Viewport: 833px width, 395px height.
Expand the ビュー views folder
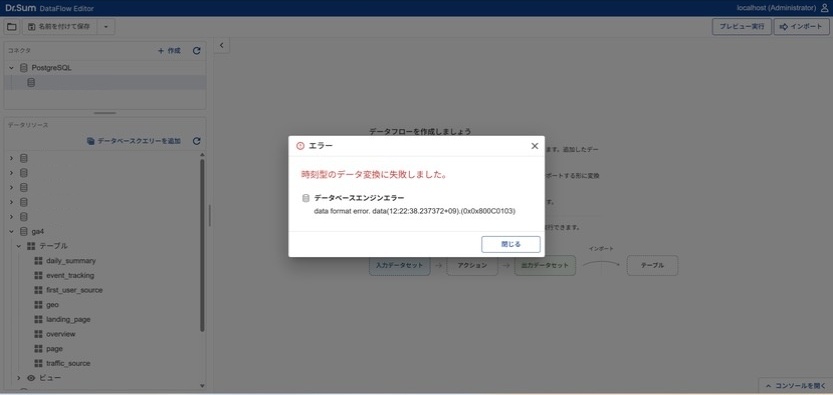18,378
